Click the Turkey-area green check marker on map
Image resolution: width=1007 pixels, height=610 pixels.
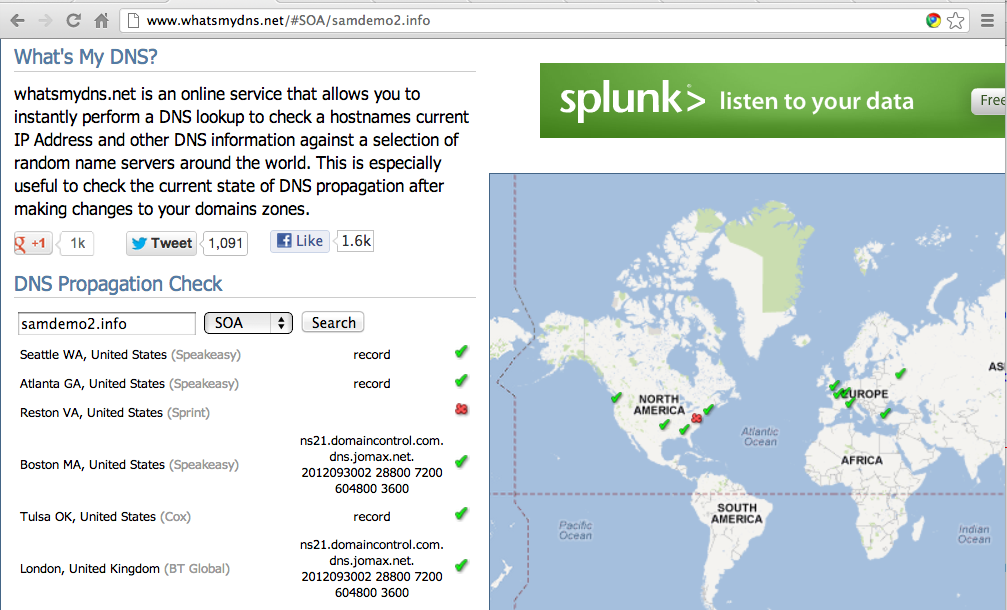886,413
